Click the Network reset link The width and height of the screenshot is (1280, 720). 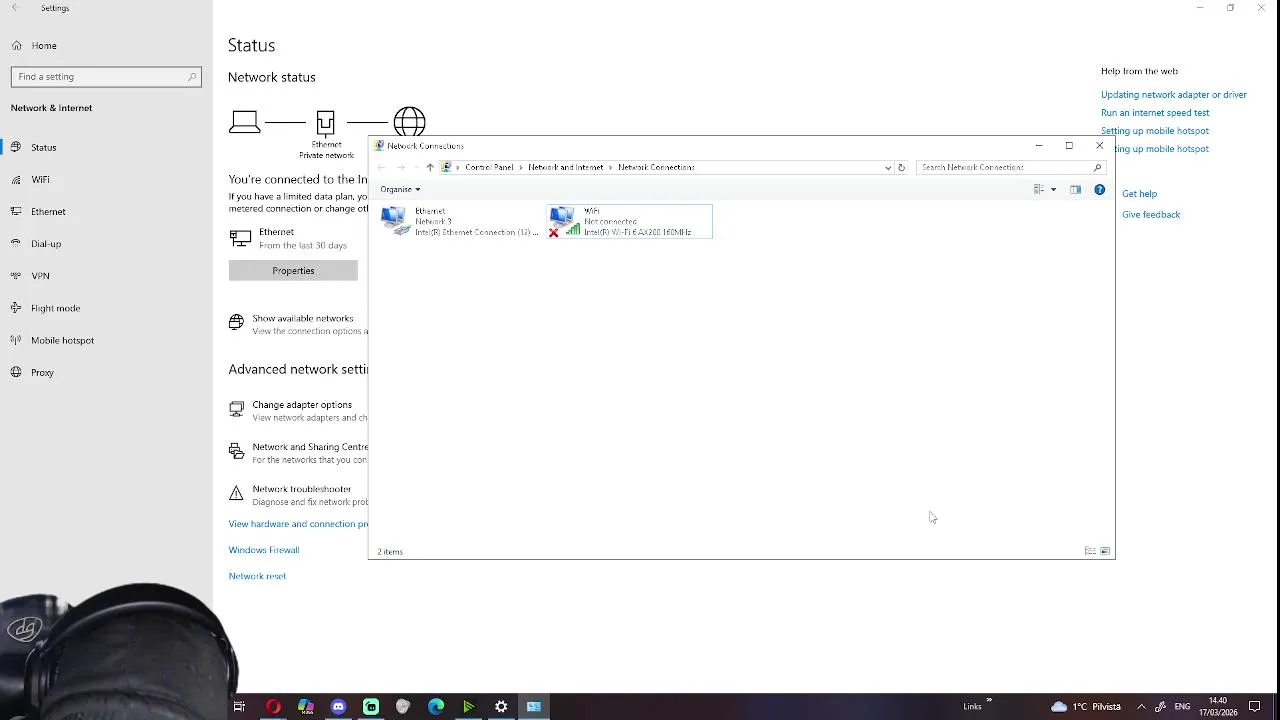click(x=257, y=576)
